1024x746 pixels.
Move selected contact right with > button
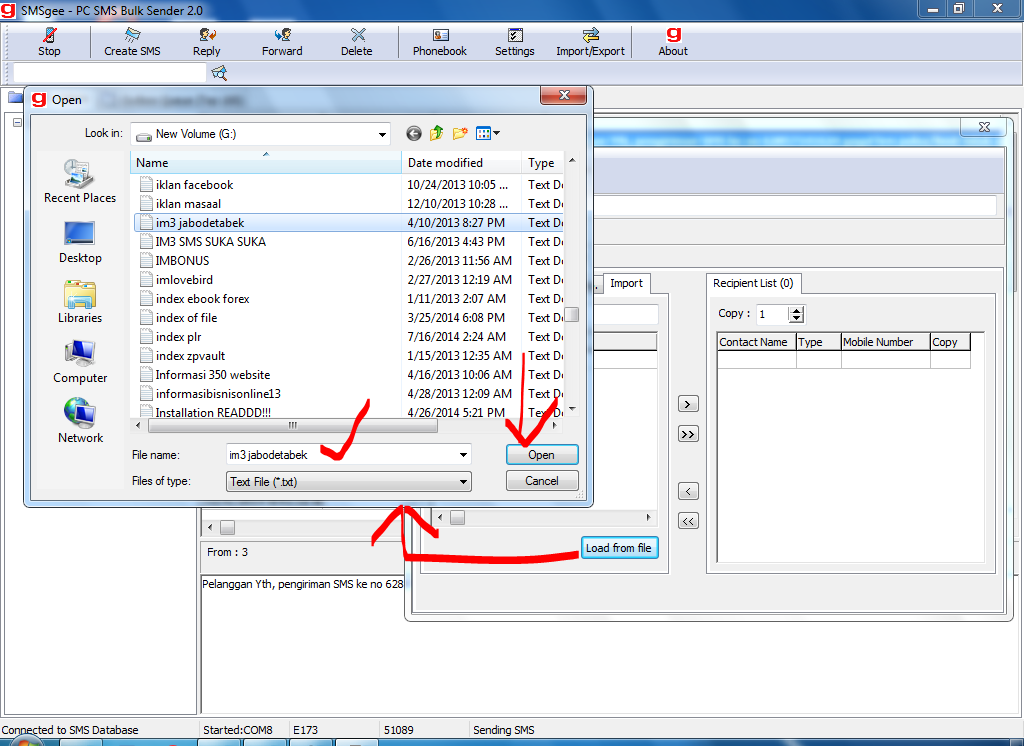688,404
